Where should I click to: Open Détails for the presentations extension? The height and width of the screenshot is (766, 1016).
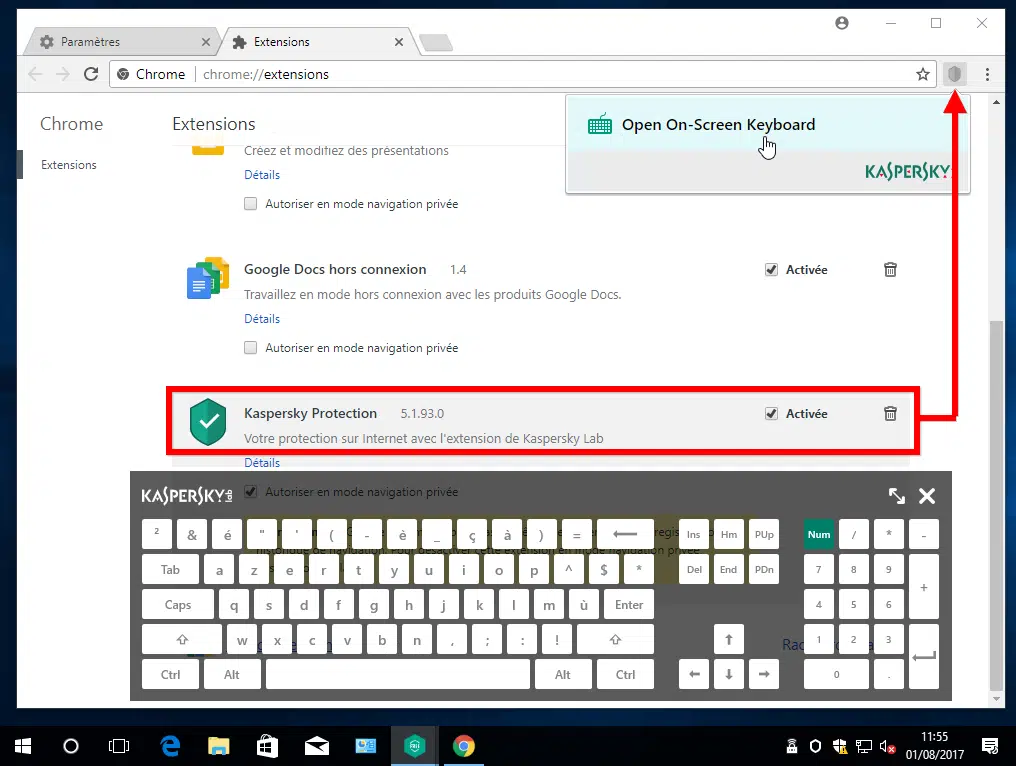(262, 175)
